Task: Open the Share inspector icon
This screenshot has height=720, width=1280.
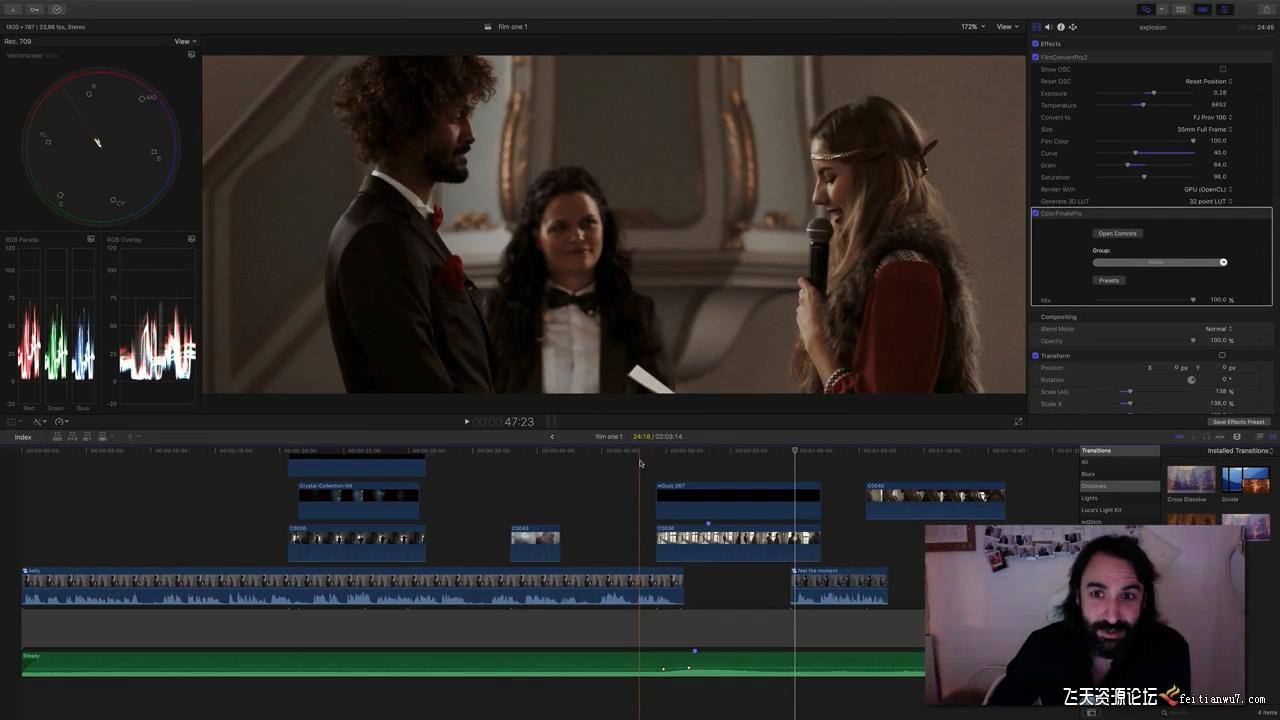Action: [1072, 27]
